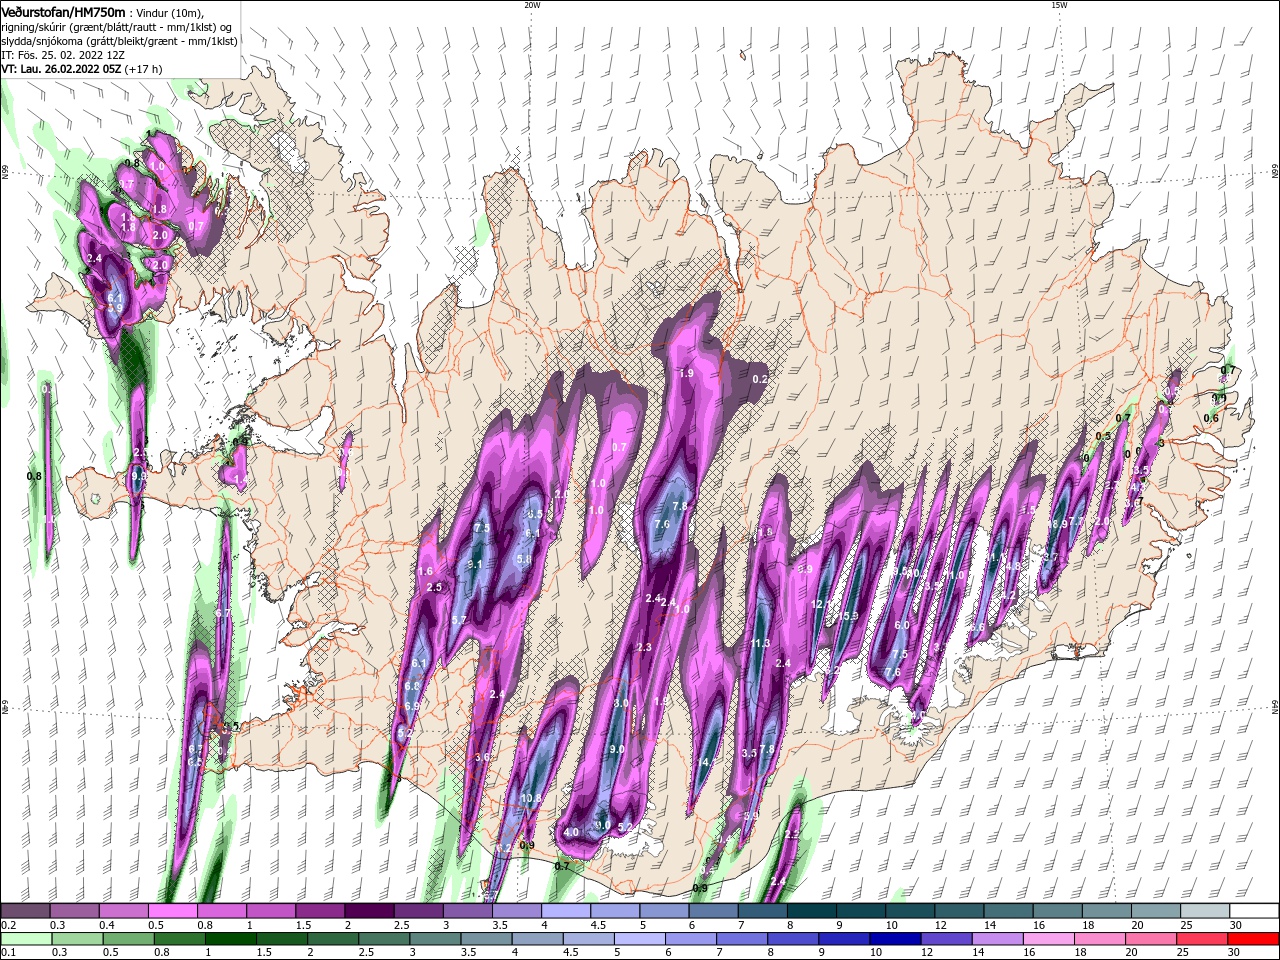Click the royal blue 8 rain legend swatch
The height and width of the screenshot is (960, 1280).
coord(793,939)
